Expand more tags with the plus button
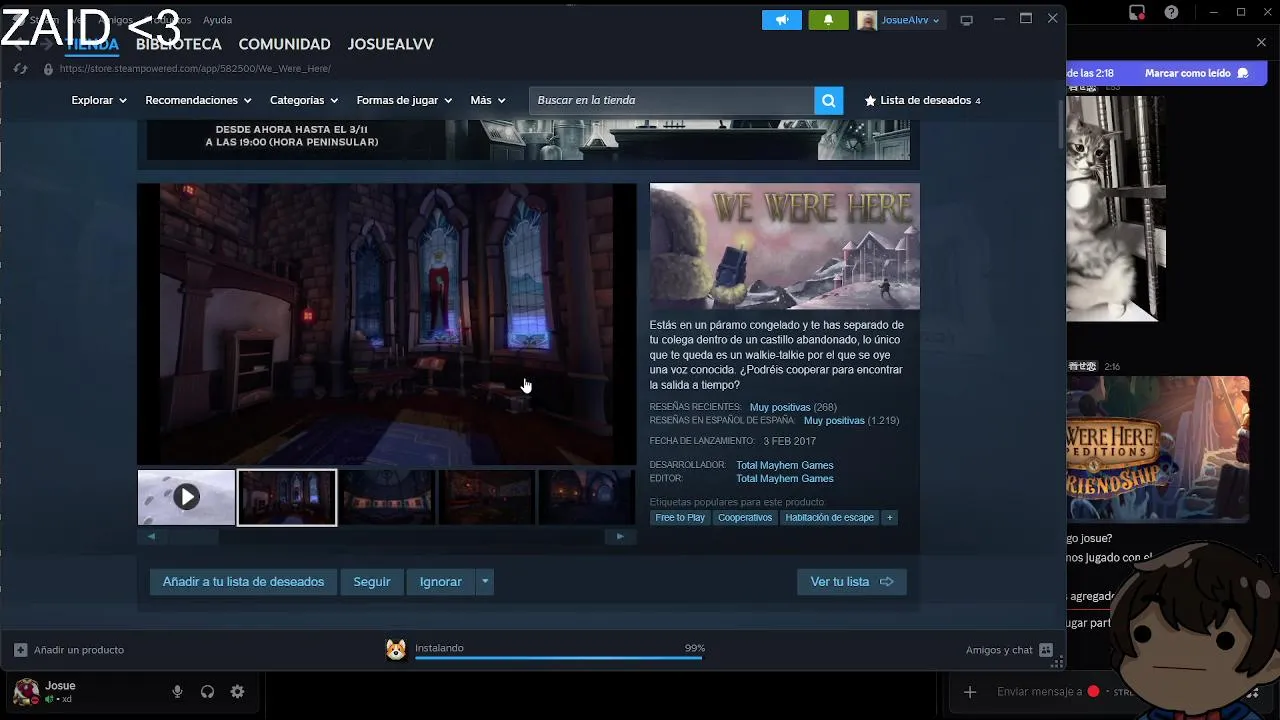The width and height of the screenshot is (1280, 720). pyautogui.click(x=889, y=518)
